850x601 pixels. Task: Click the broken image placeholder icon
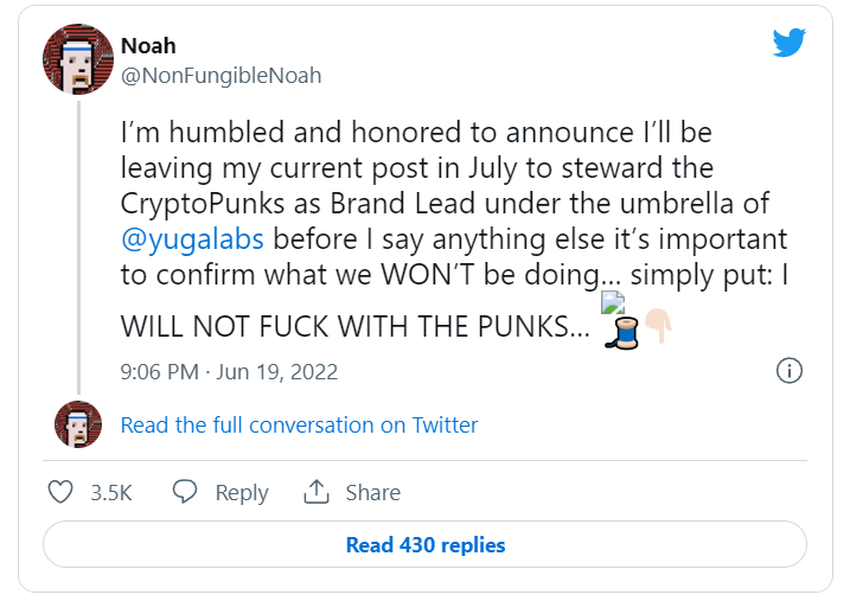612,304
